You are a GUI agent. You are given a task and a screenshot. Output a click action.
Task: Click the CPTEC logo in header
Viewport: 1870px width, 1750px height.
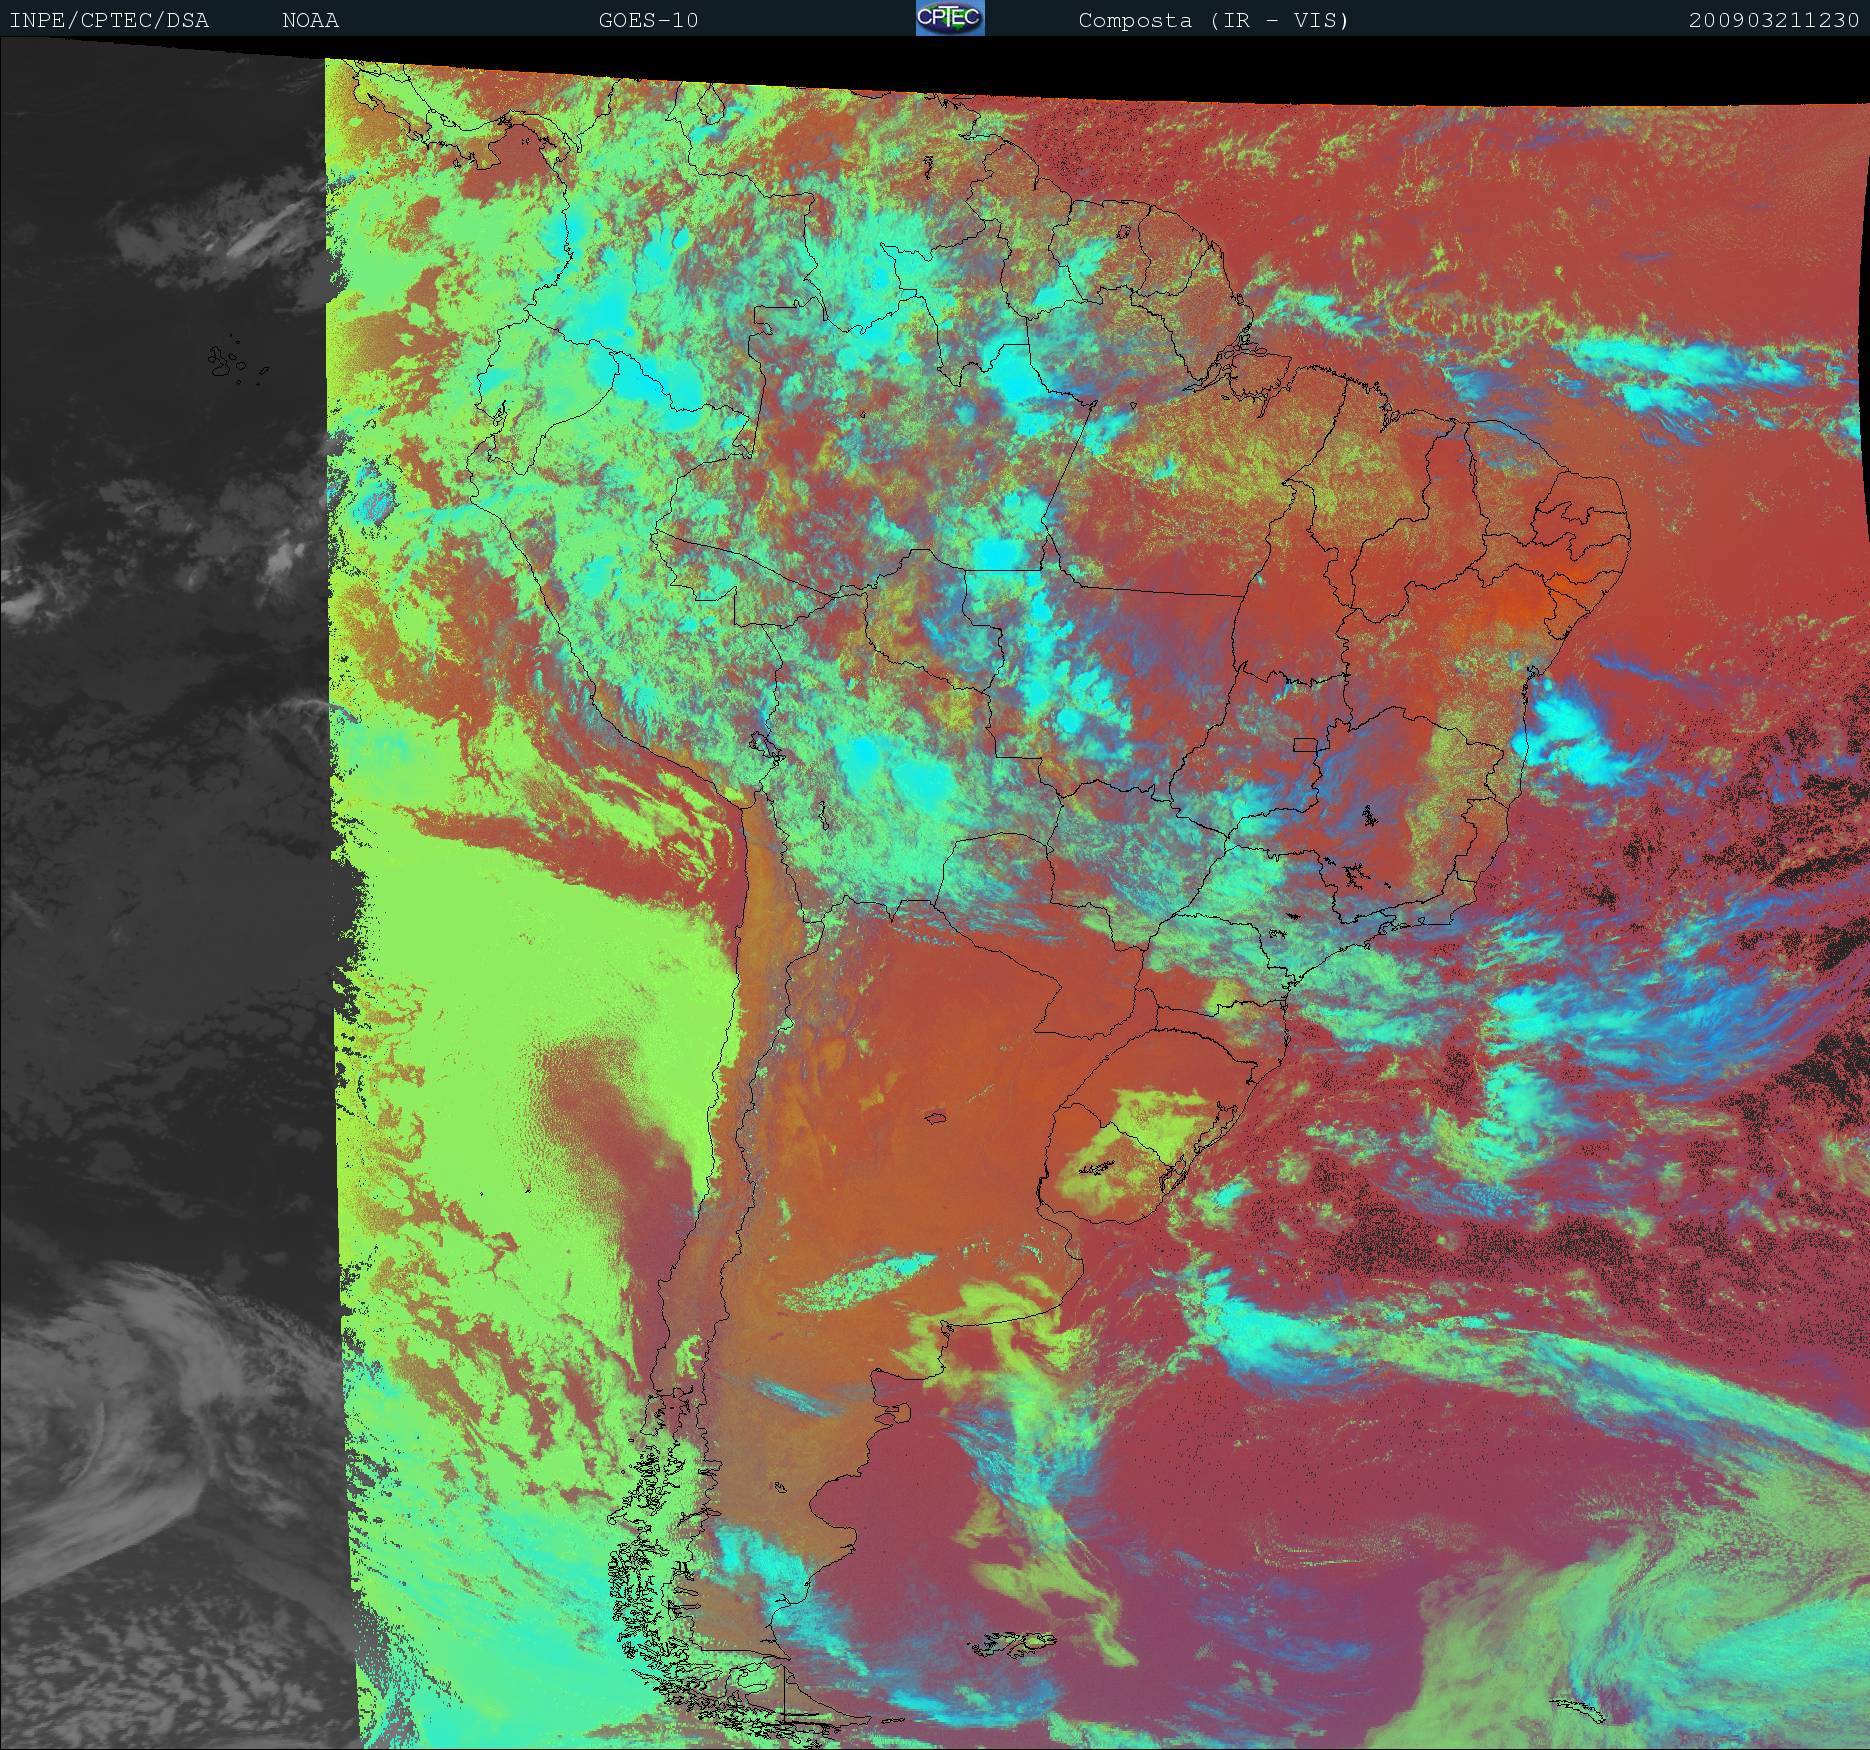pos(950,18)
